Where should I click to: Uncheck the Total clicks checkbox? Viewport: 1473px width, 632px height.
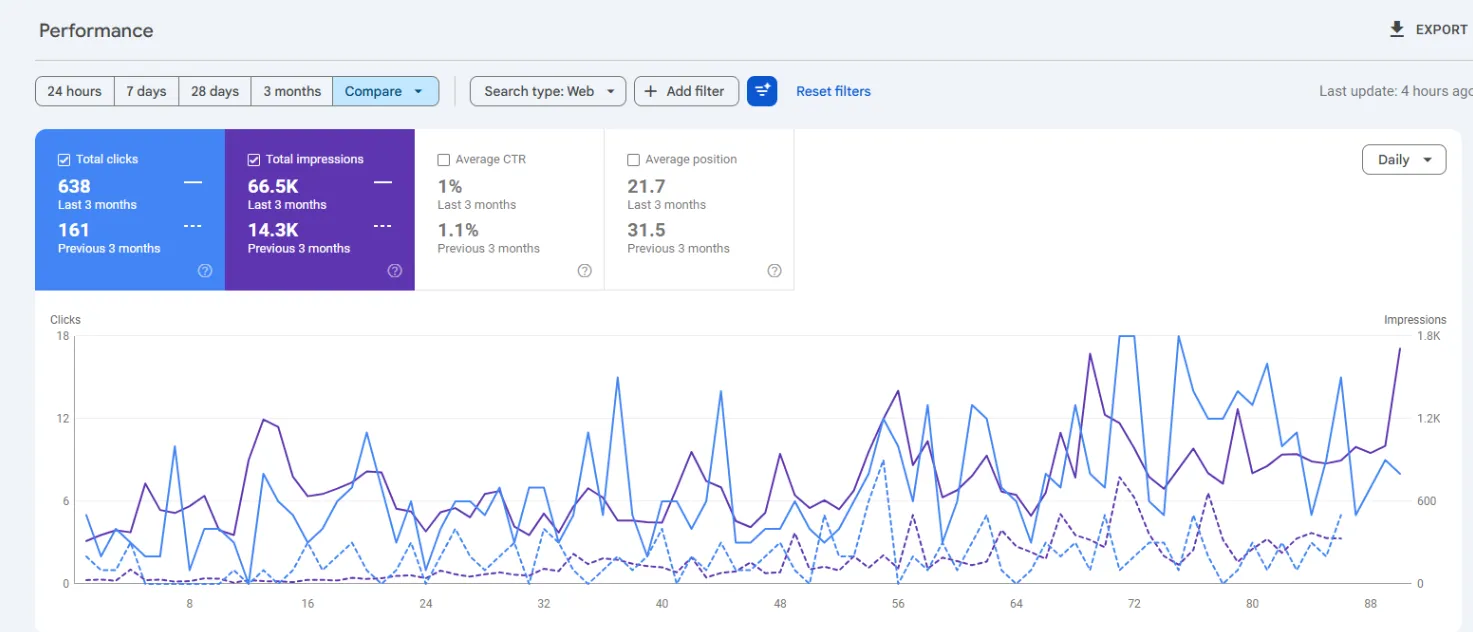click(64, 159)
